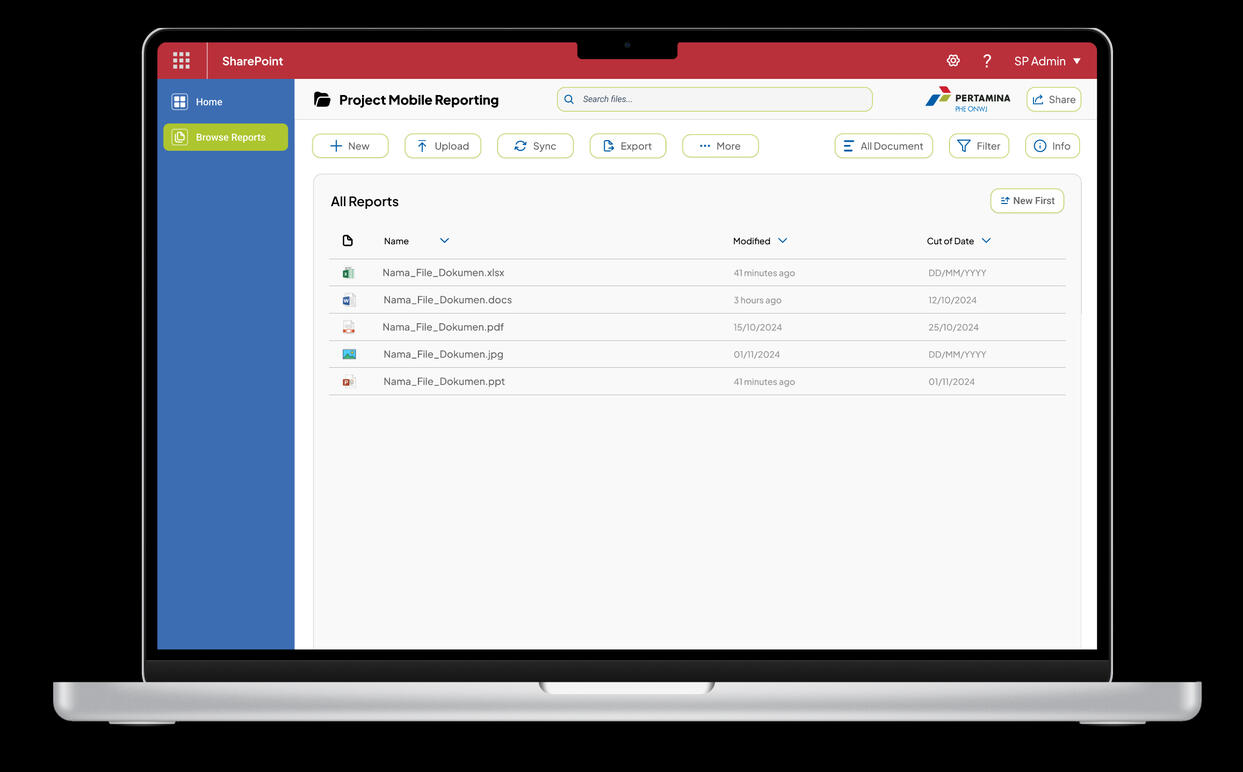Viewport: 1243px width, 772px height.
Task: Click the cut of date 25/10/2024
Action: (953, 327)
